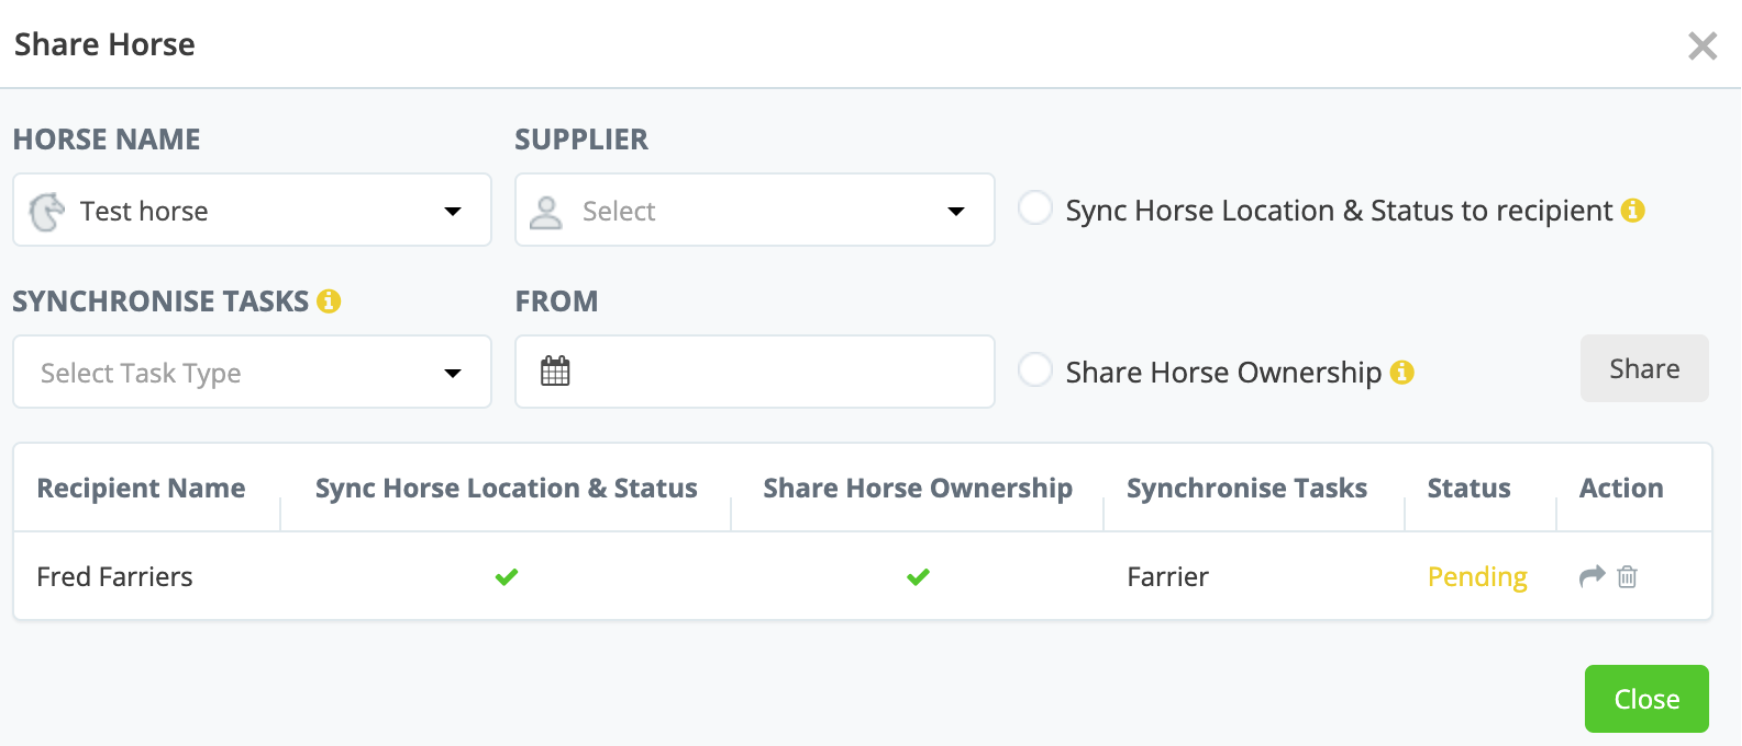Click info icon next to Share Horse Ownership
1742x746 pixels.
pyautogui.click(x=1402, y=372)
